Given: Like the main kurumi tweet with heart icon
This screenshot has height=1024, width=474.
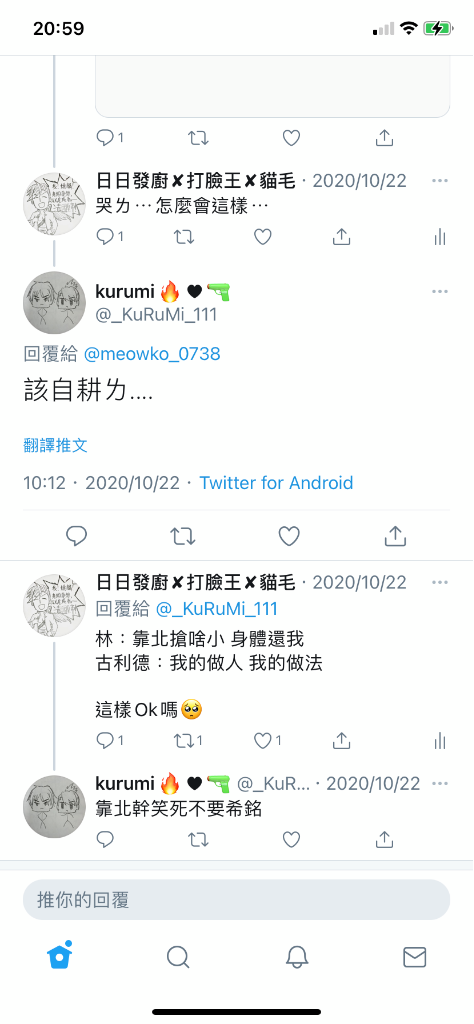Looking at the screenshot, I should pos(289,536).
